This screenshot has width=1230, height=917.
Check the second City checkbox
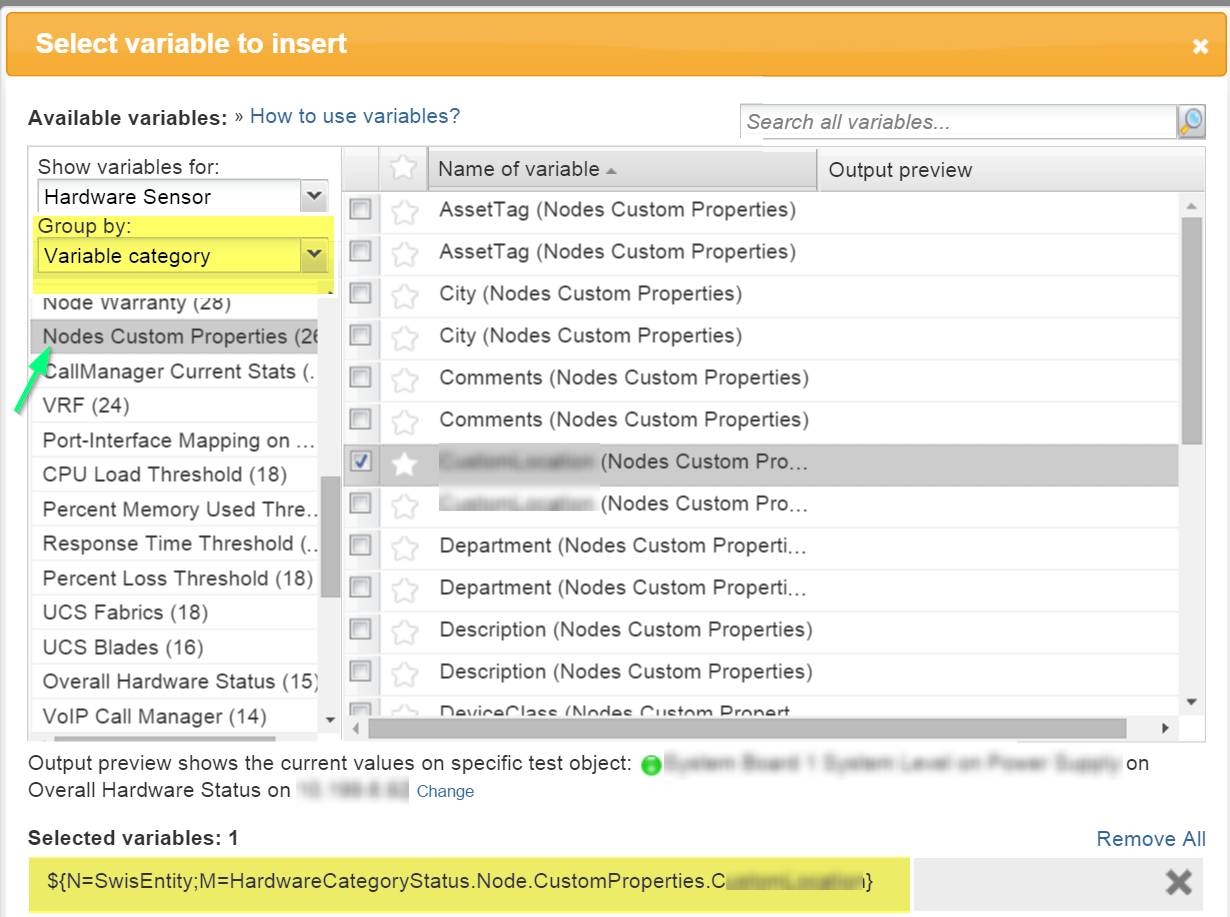[x=360, y=335]
